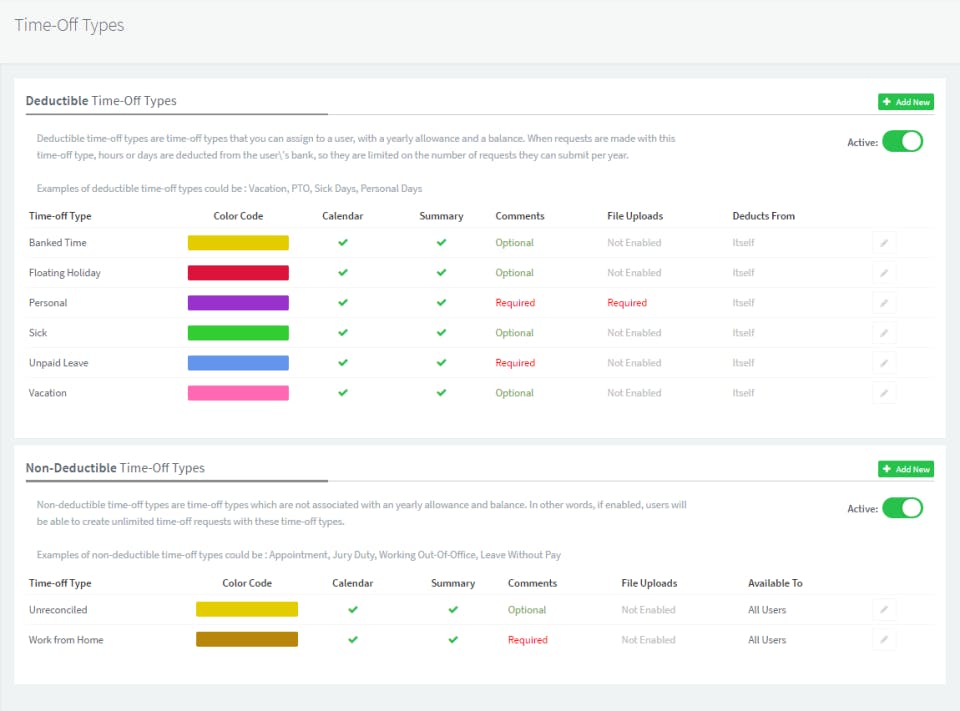
Task: Edit the Unreconciled time-off type
Action: (x=884, y=610)
